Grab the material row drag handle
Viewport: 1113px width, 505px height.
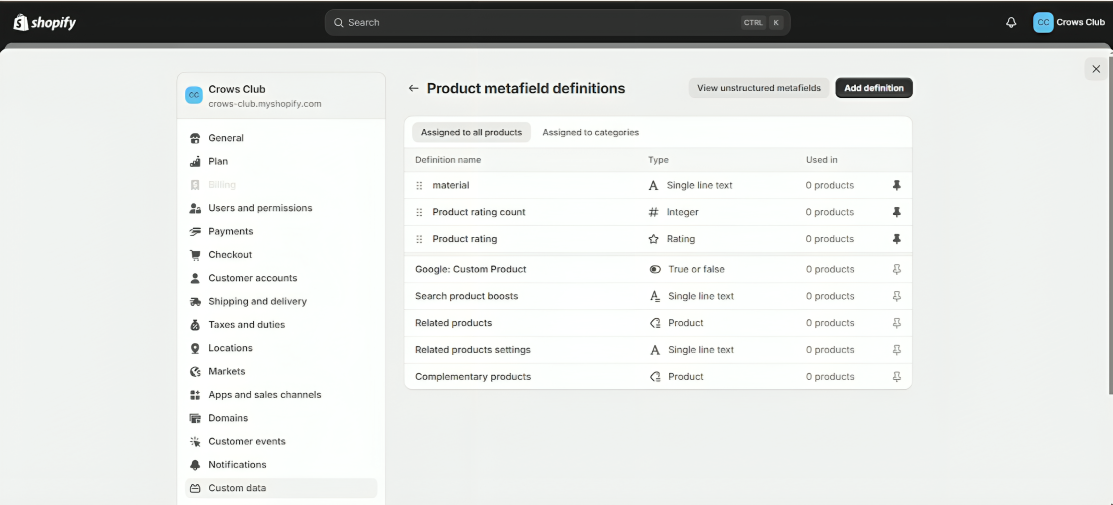click(419, 185)
